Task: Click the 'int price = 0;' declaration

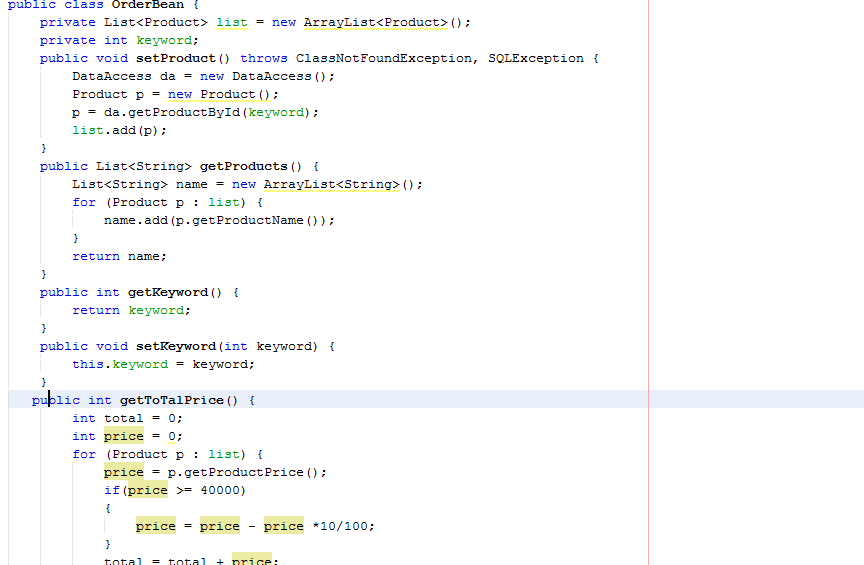Action: (127, 437)
